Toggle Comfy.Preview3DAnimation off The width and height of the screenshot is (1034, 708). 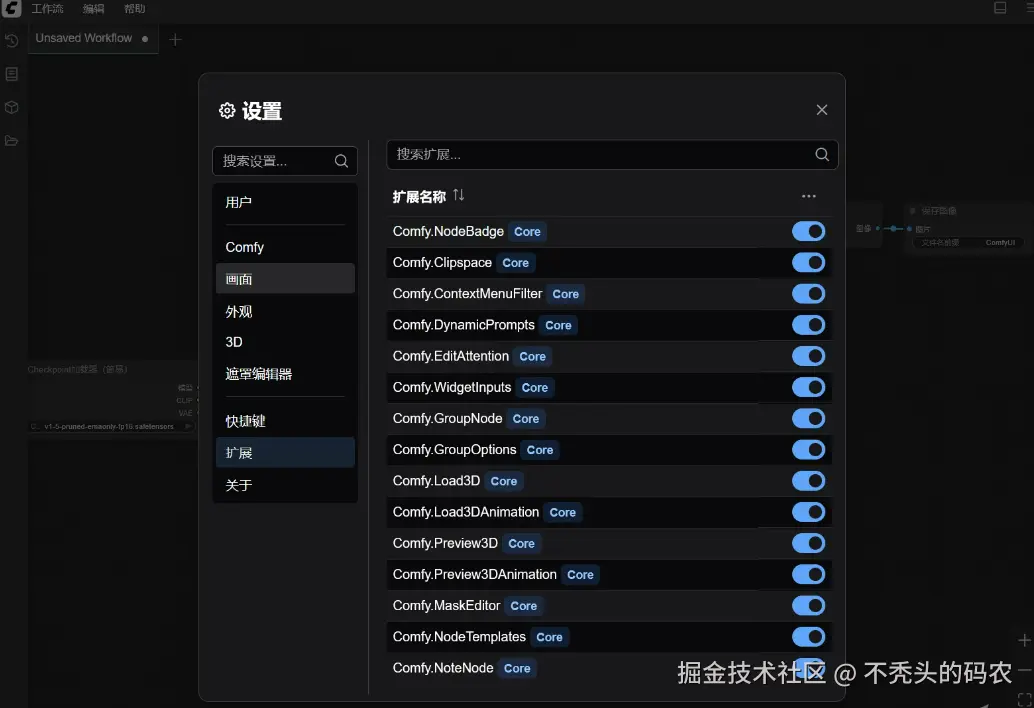(808, 574)
